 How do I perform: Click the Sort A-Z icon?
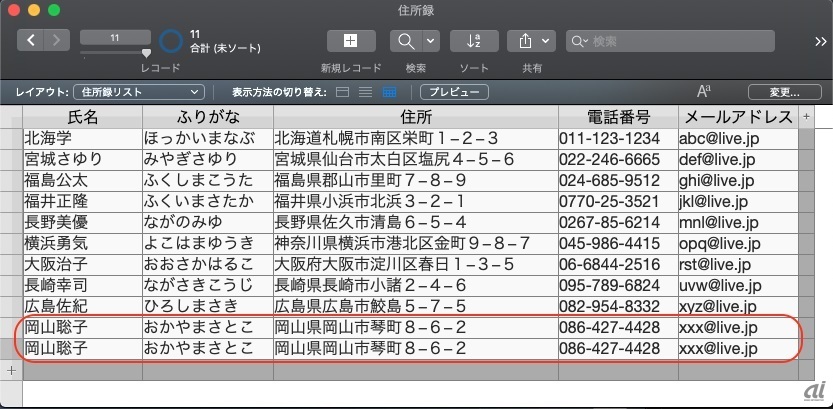pos(474,41)
